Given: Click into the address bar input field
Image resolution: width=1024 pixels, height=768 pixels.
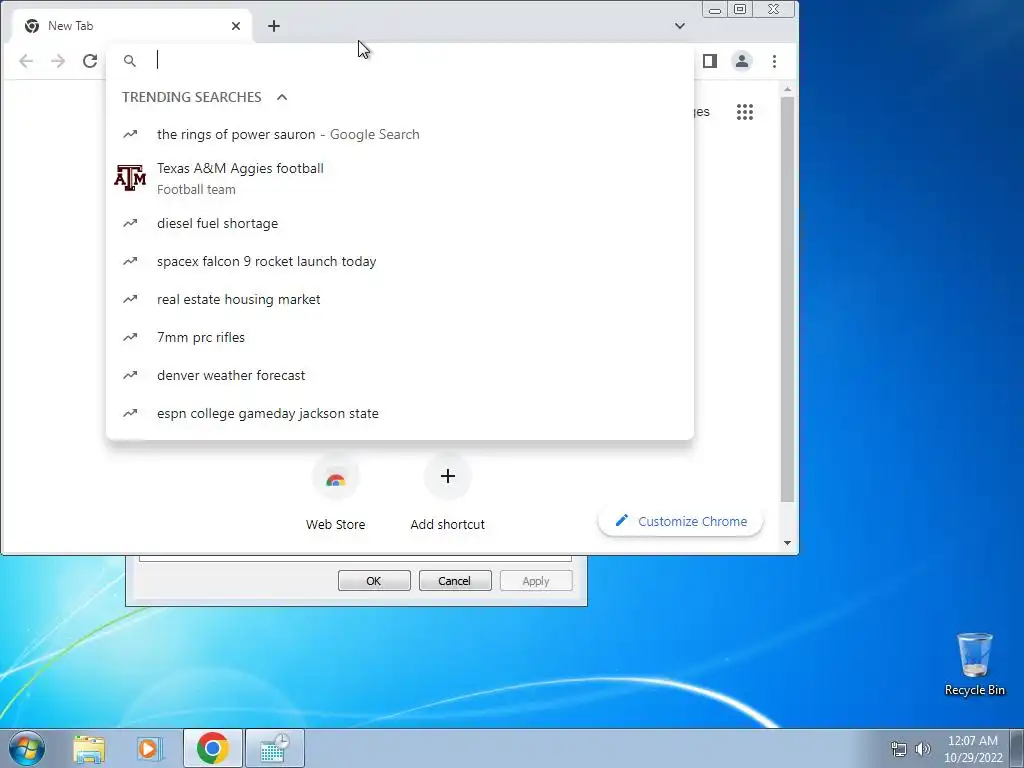Looking at the screenshot, I should 418,61.
